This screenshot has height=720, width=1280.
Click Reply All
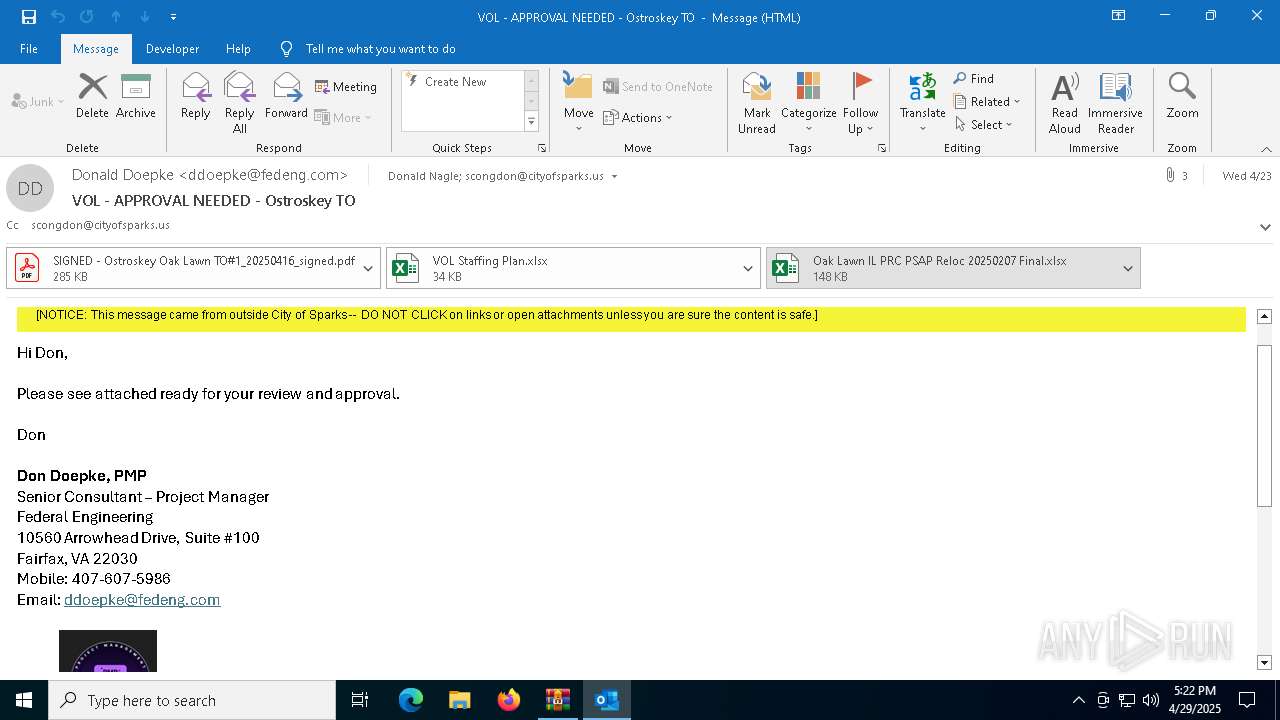[x=239, y=102]
